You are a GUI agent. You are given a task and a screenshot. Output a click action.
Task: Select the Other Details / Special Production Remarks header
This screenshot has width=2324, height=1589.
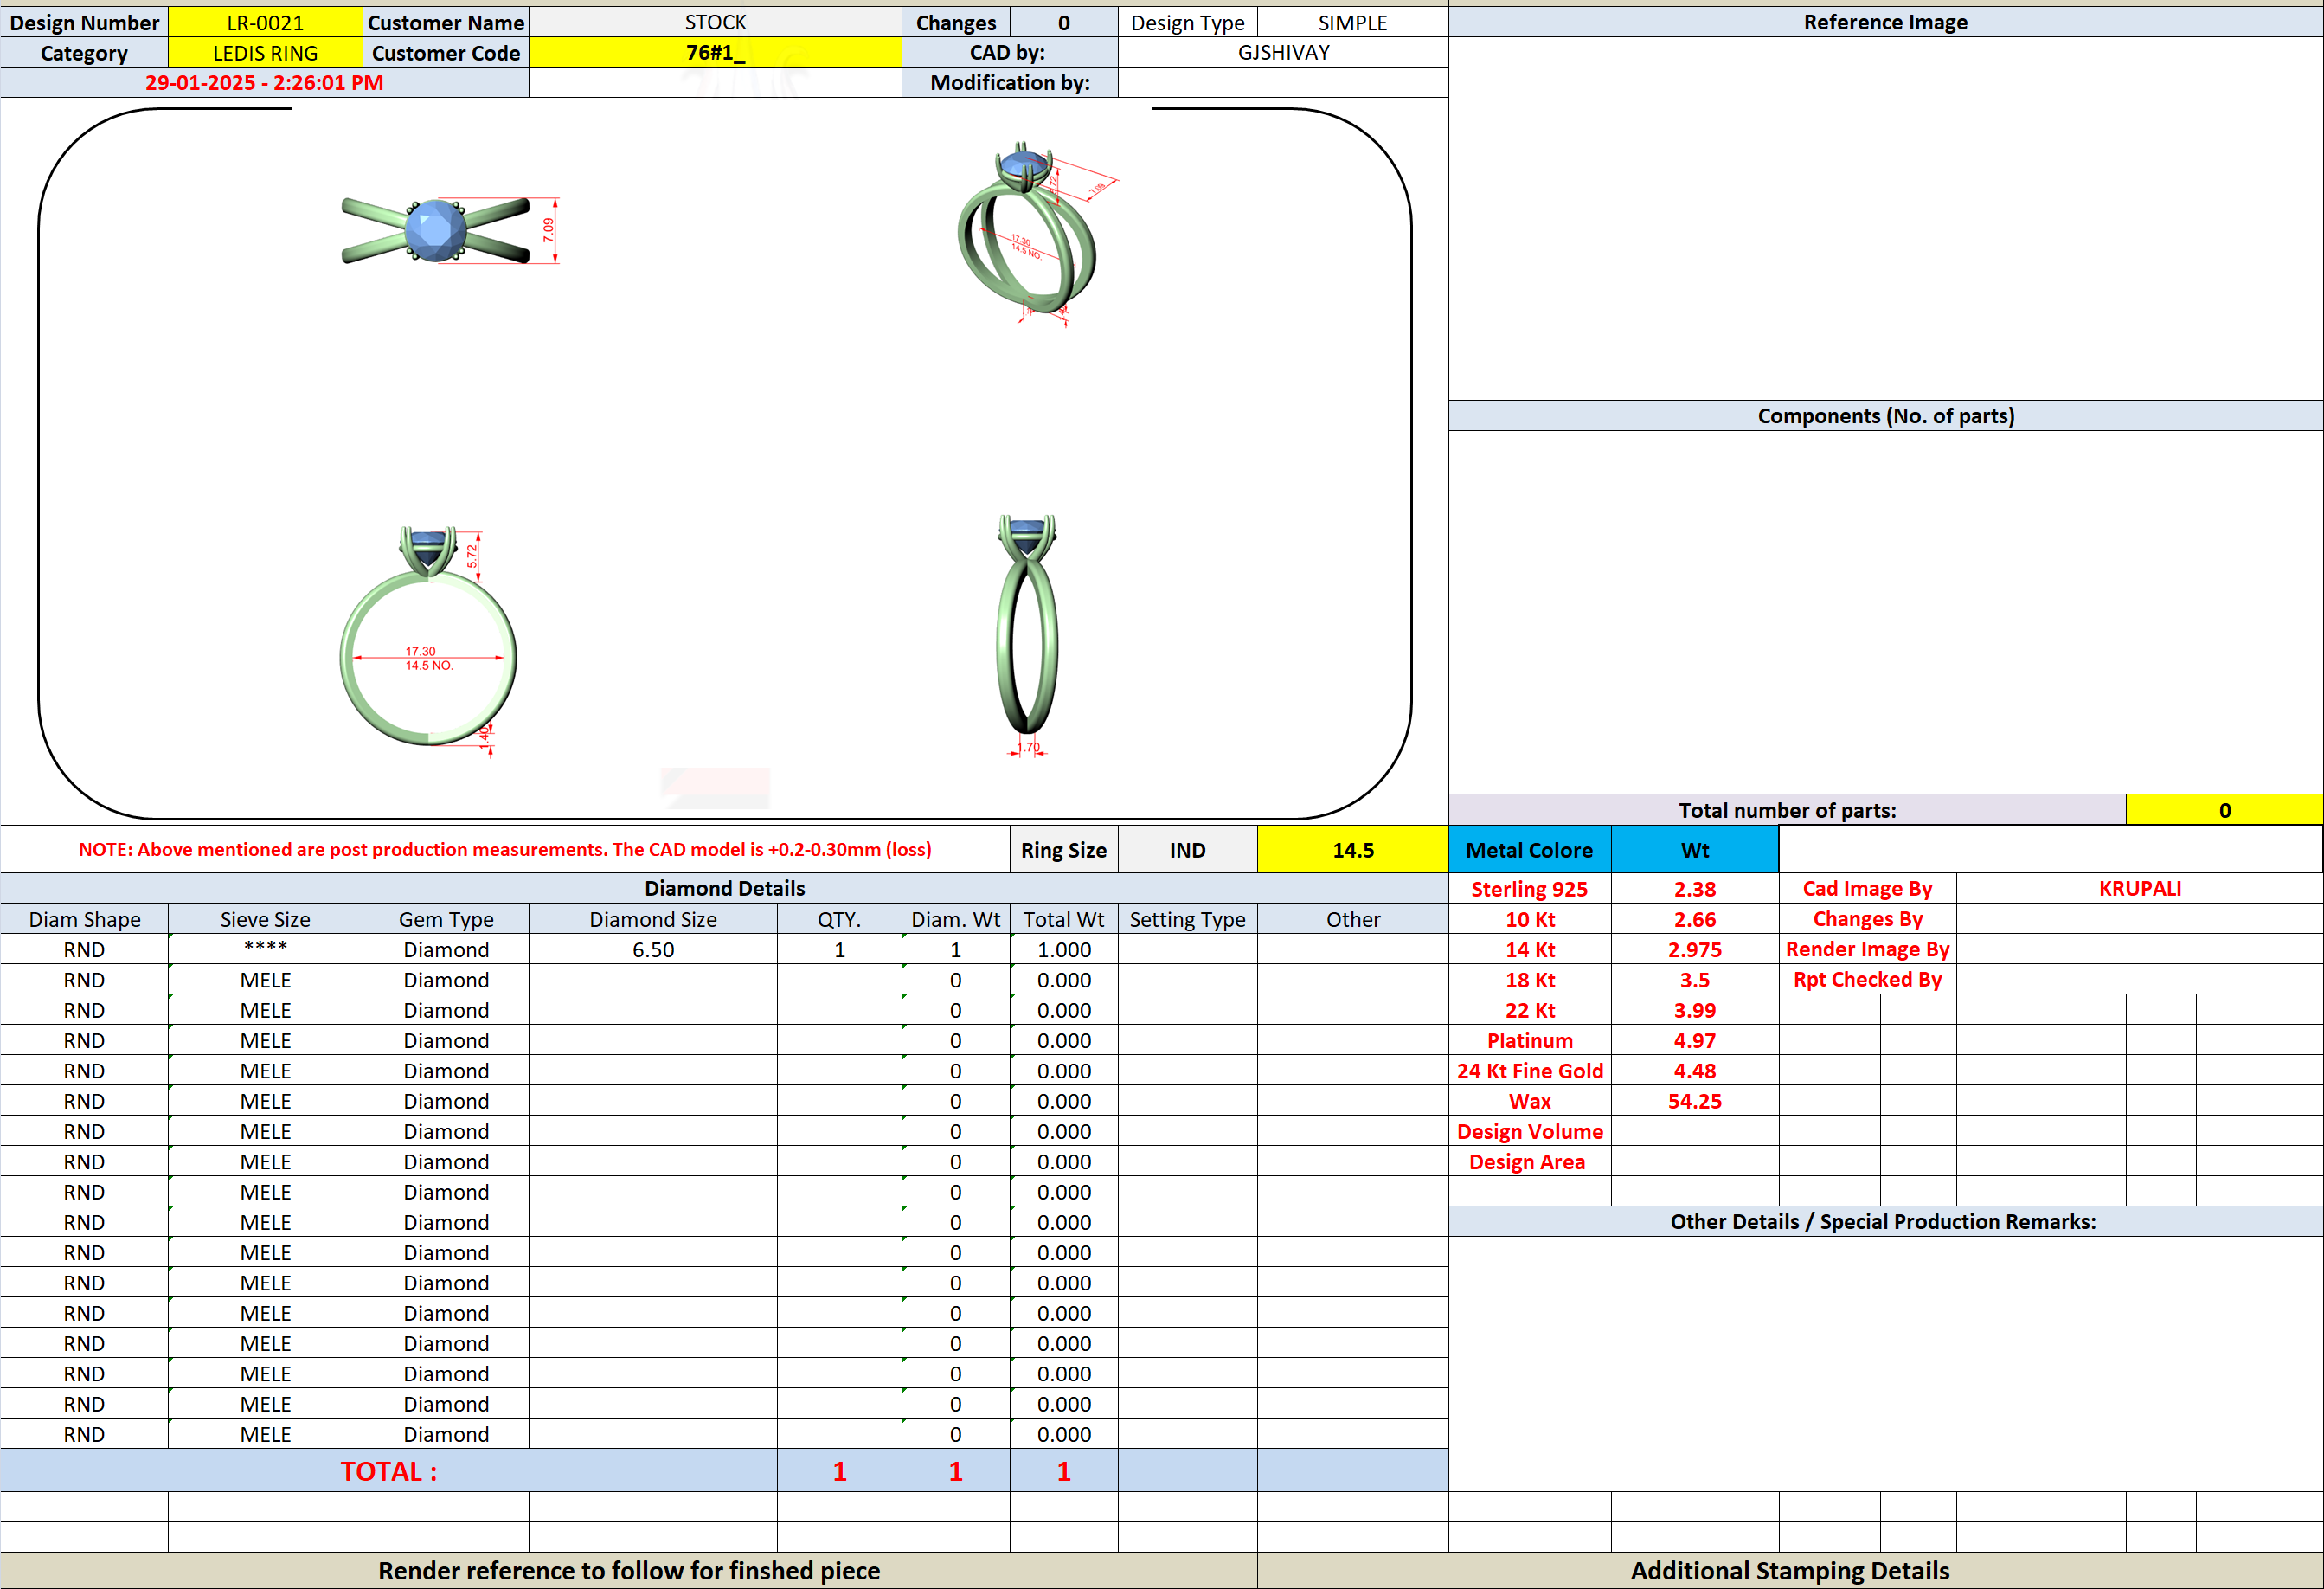[x=1885, y=1221]
